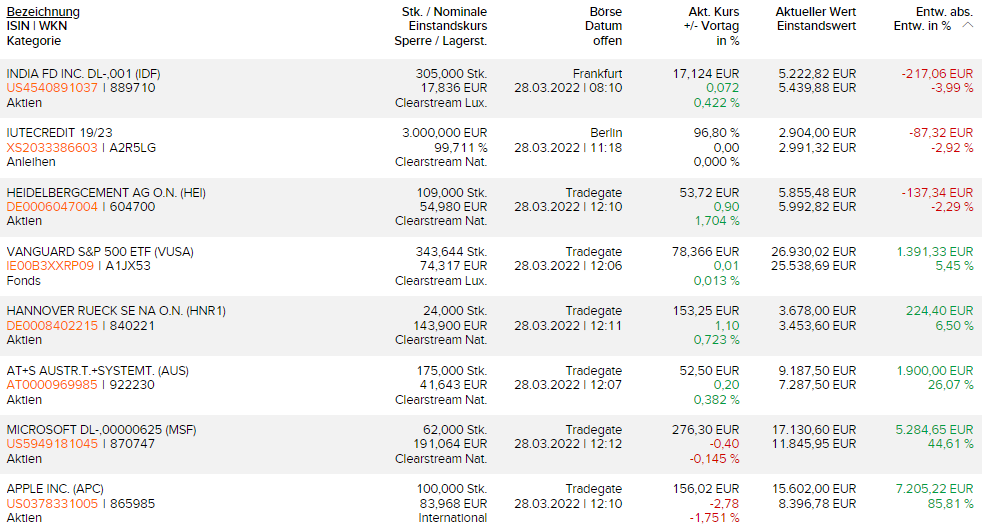Click the Börse column header
Screen dimensions: 982x530
605,12
